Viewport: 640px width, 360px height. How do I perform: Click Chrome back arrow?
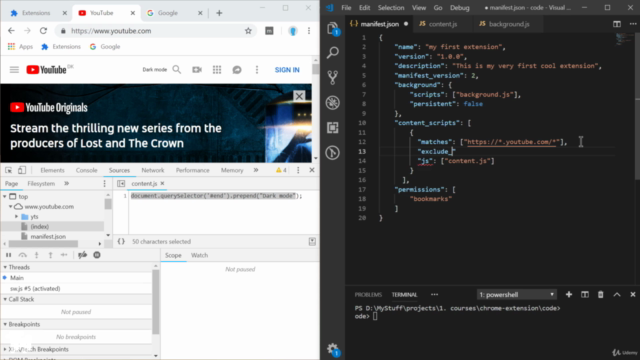click(x=11, y=31)
